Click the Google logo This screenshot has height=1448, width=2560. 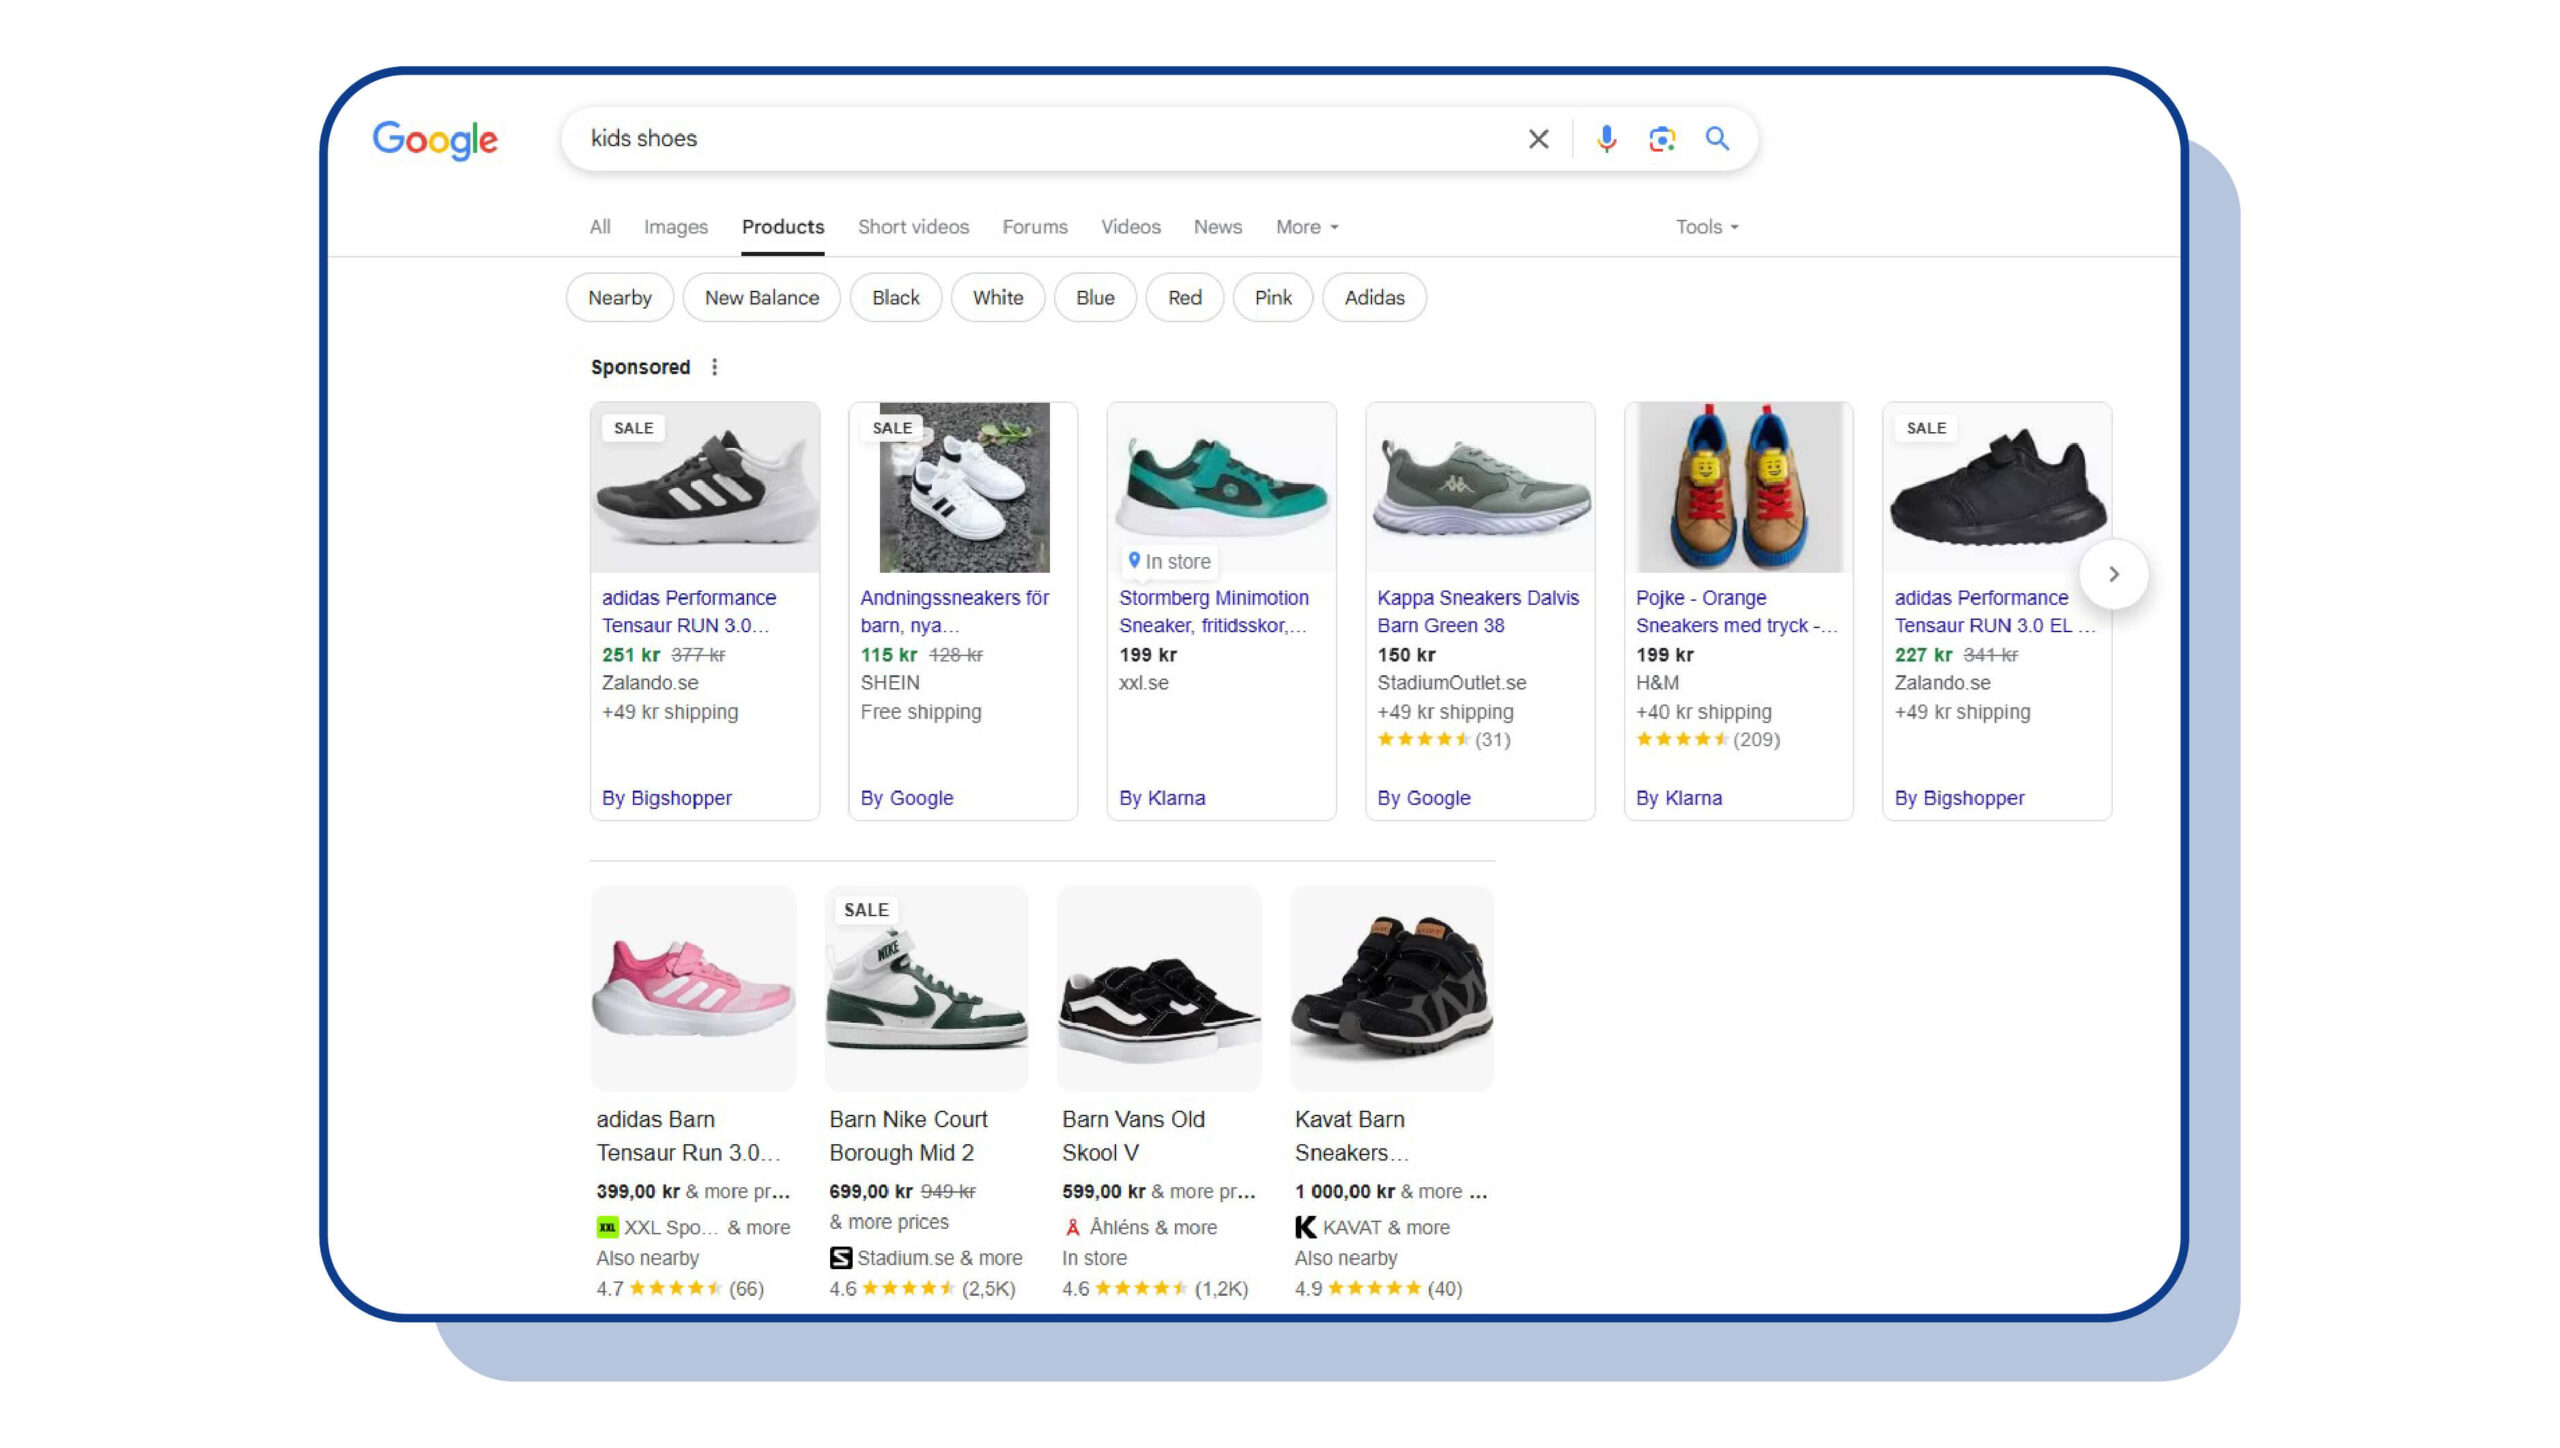(x=435, y=139)
